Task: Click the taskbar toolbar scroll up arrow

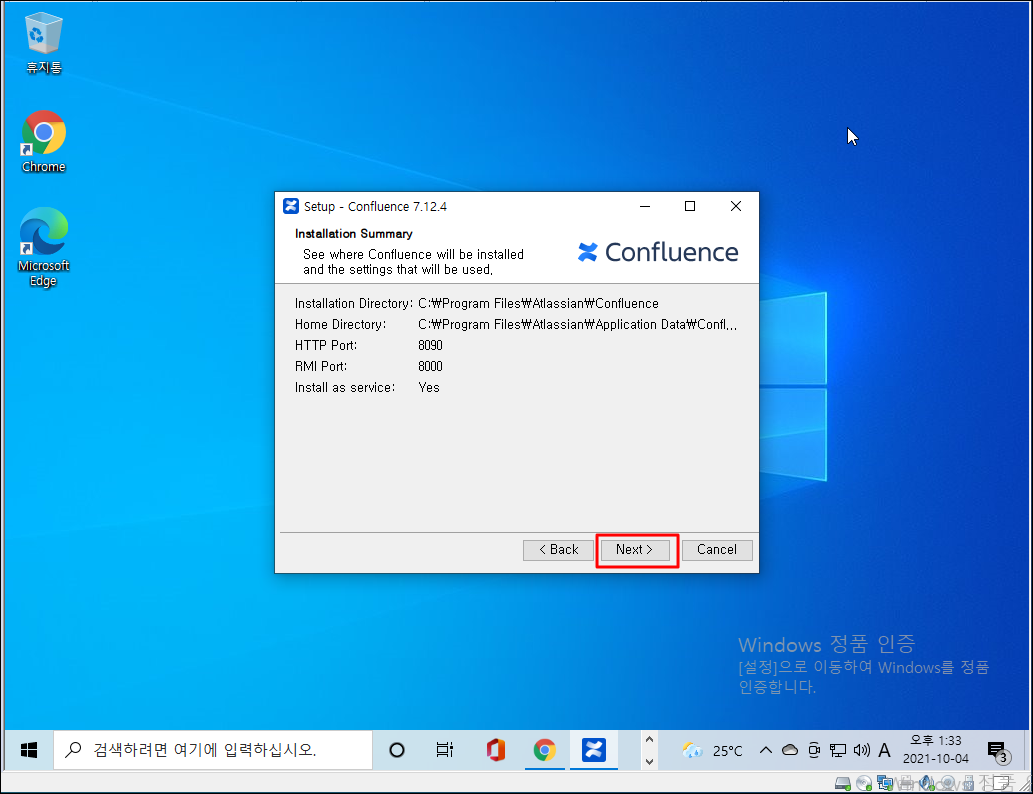Action: 649,740
